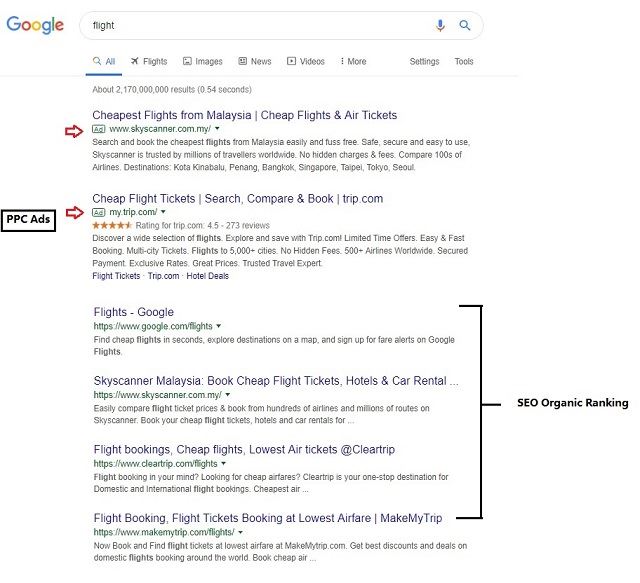This screenshot has height=583, width=640.
Task: Expand dropdown arrow next to cleartrip.com/flights URL
Action: pos(223,463)
